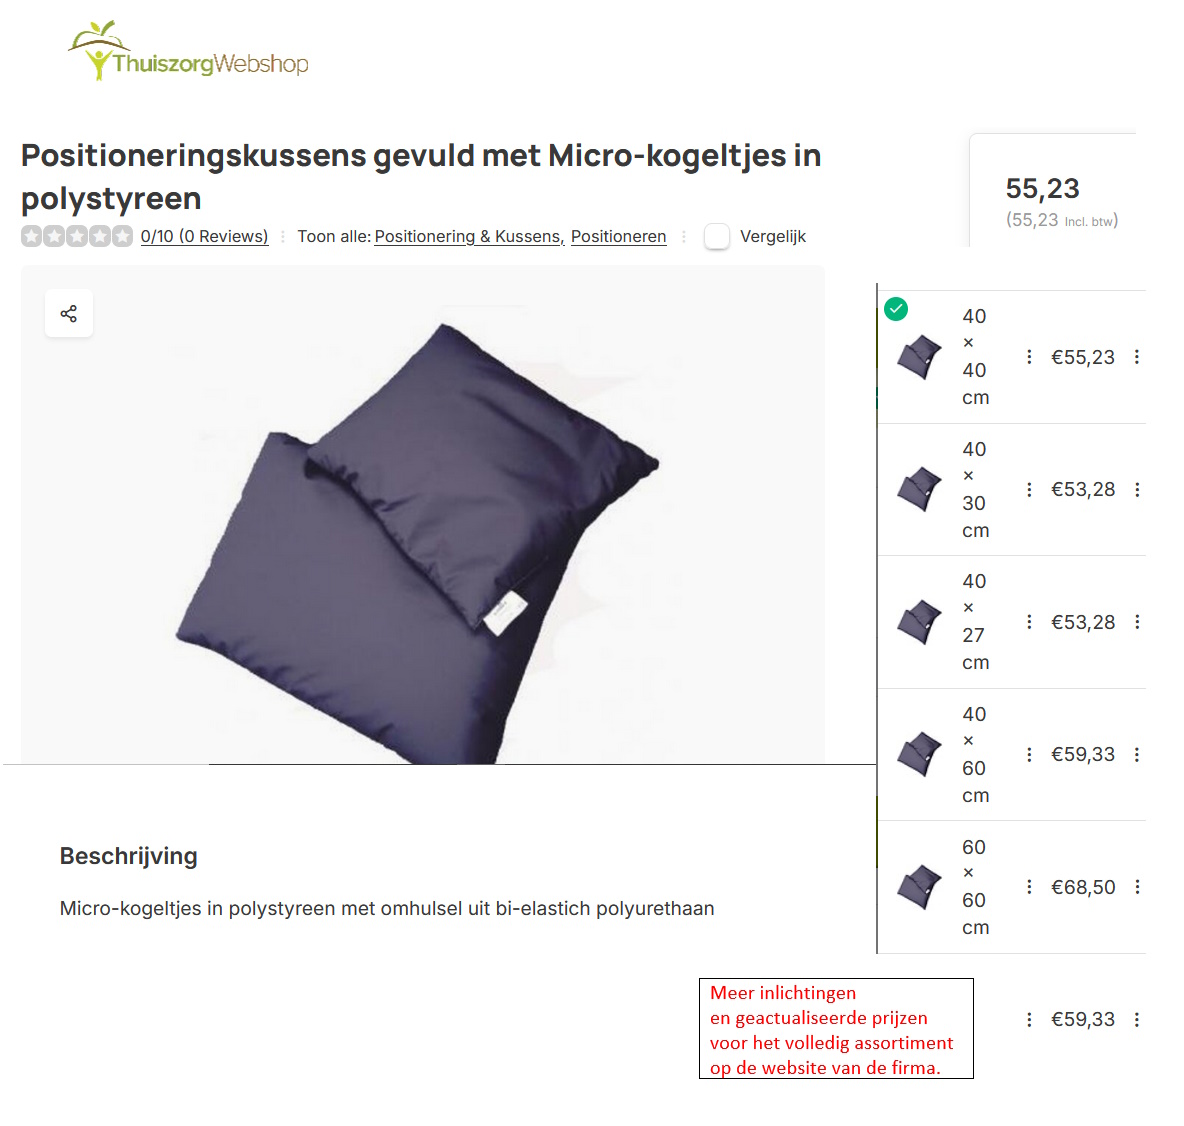Screen dimensions: 1184x1126
Task: Click the €59,33 price for 40×60 variant
Action: [x=1083, y=754]
